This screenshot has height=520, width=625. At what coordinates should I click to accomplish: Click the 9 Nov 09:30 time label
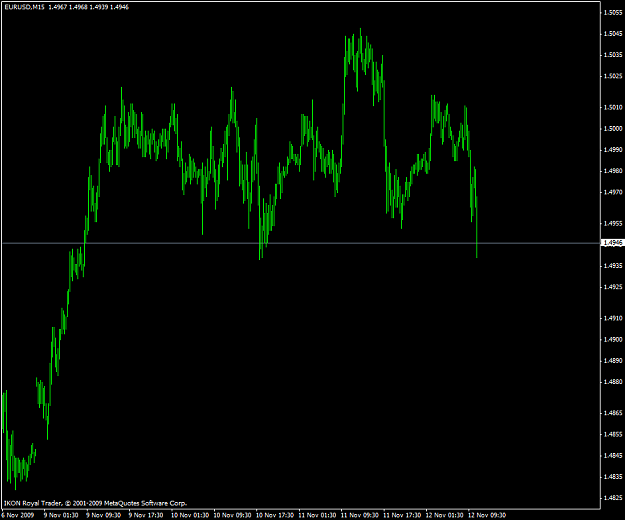103,515
